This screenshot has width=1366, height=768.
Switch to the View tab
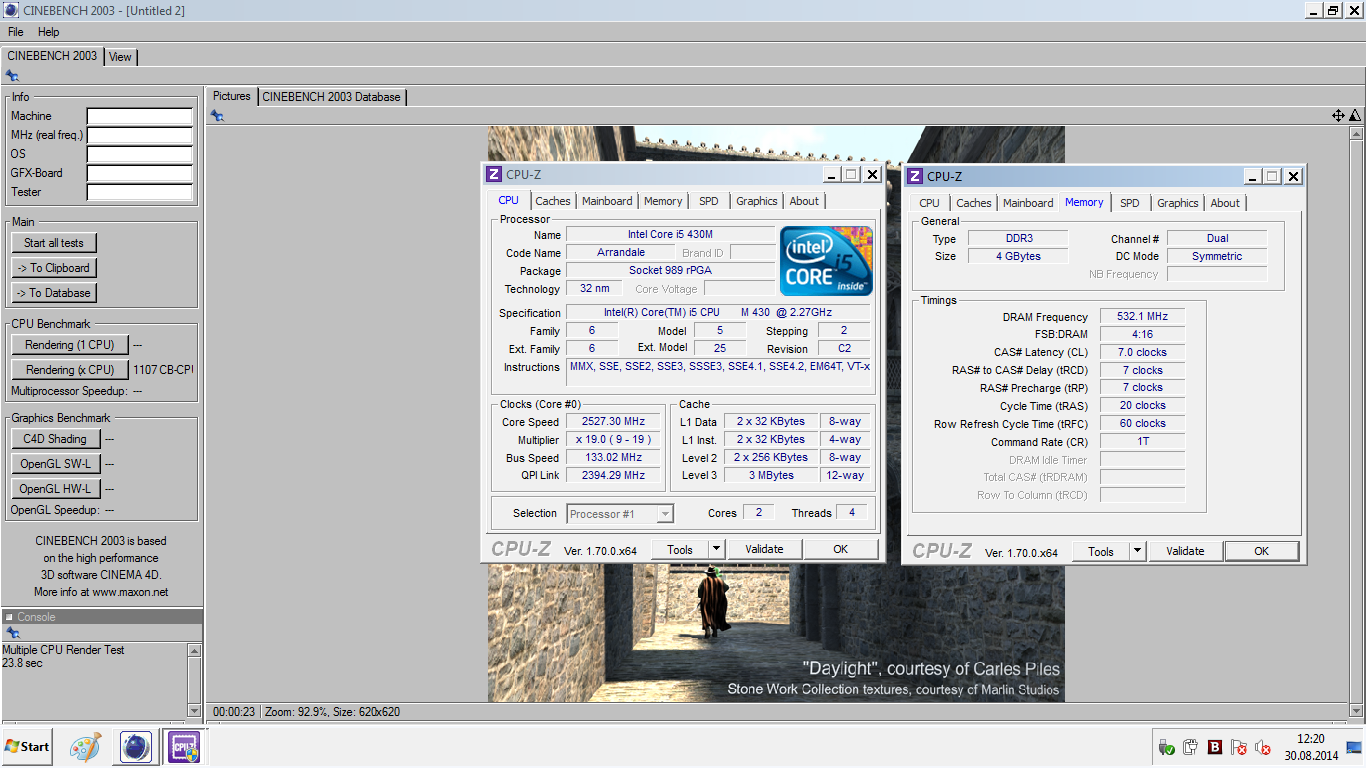click(120, 57)
